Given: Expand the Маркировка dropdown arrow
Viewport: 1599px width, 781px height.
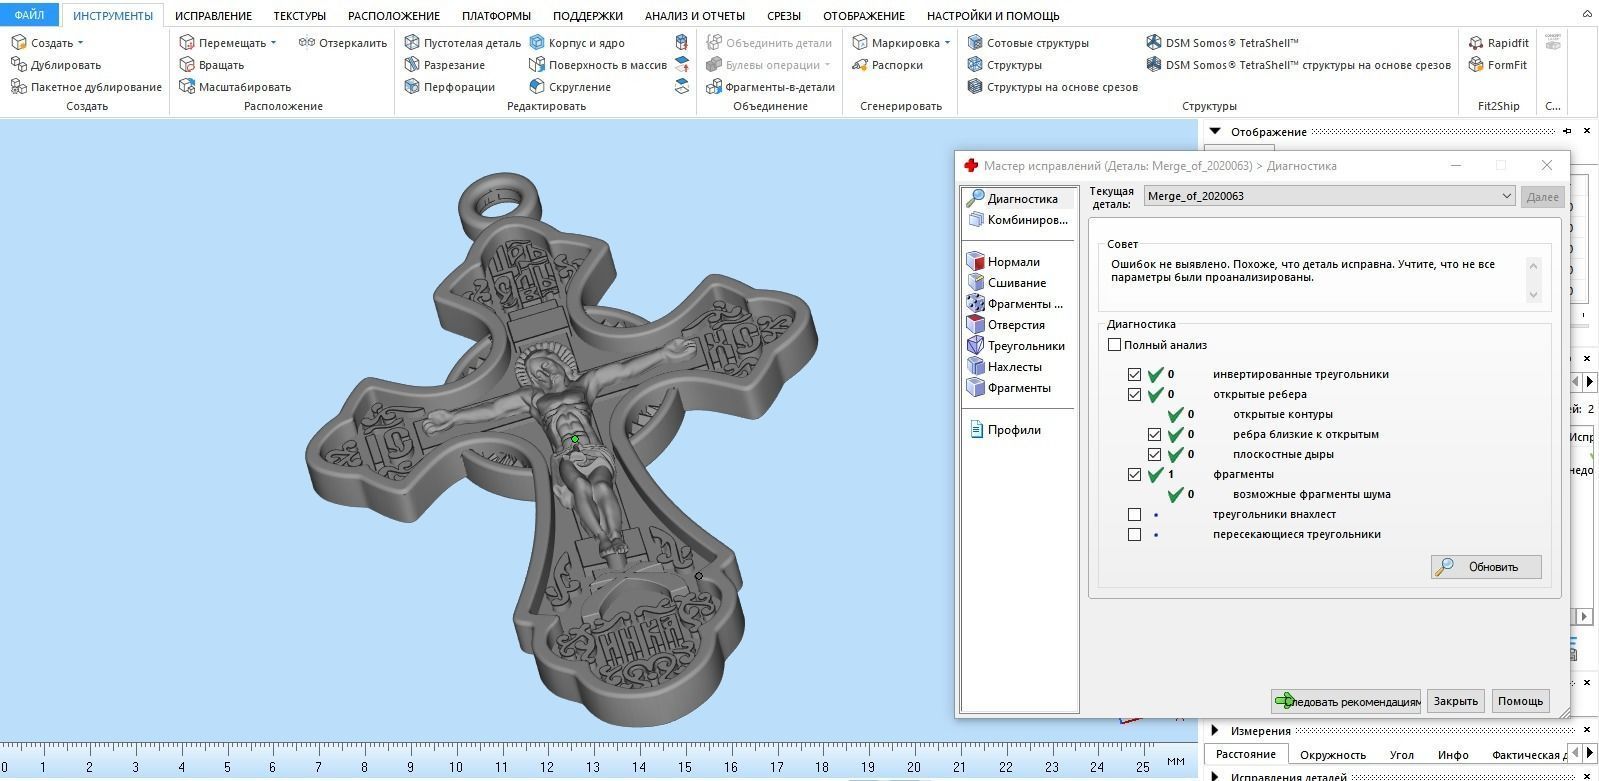Looking at the screenshot, I should point(947,43).
